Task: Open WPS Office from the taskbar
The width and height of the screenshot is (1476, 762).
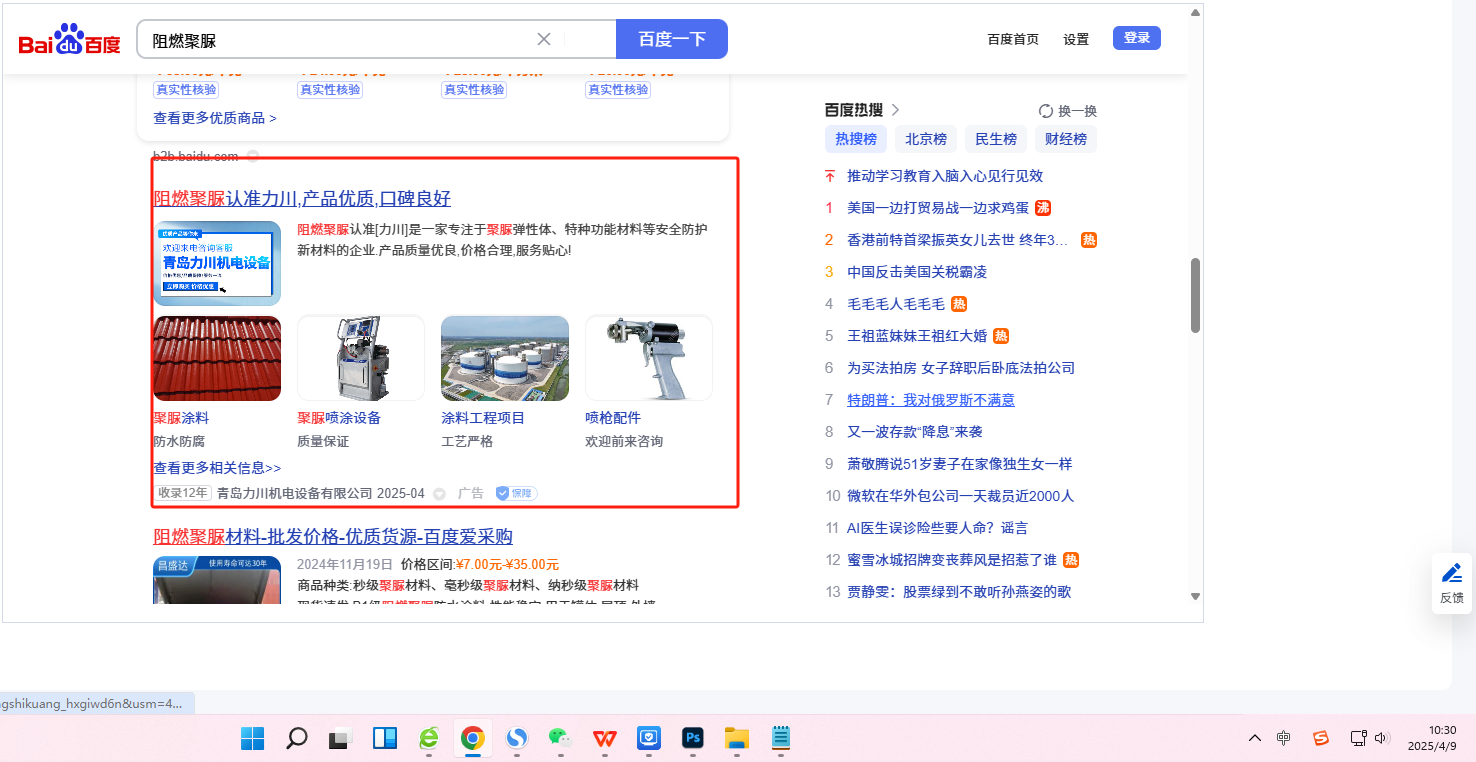Action: [x=604, y=738]
